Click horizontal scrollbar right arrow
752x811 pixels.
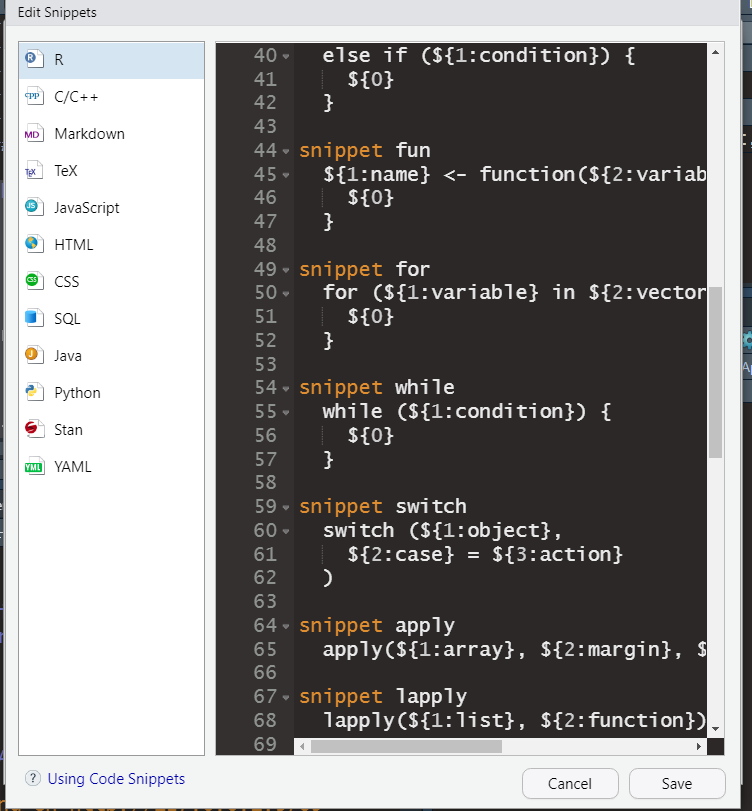point(699,746)
